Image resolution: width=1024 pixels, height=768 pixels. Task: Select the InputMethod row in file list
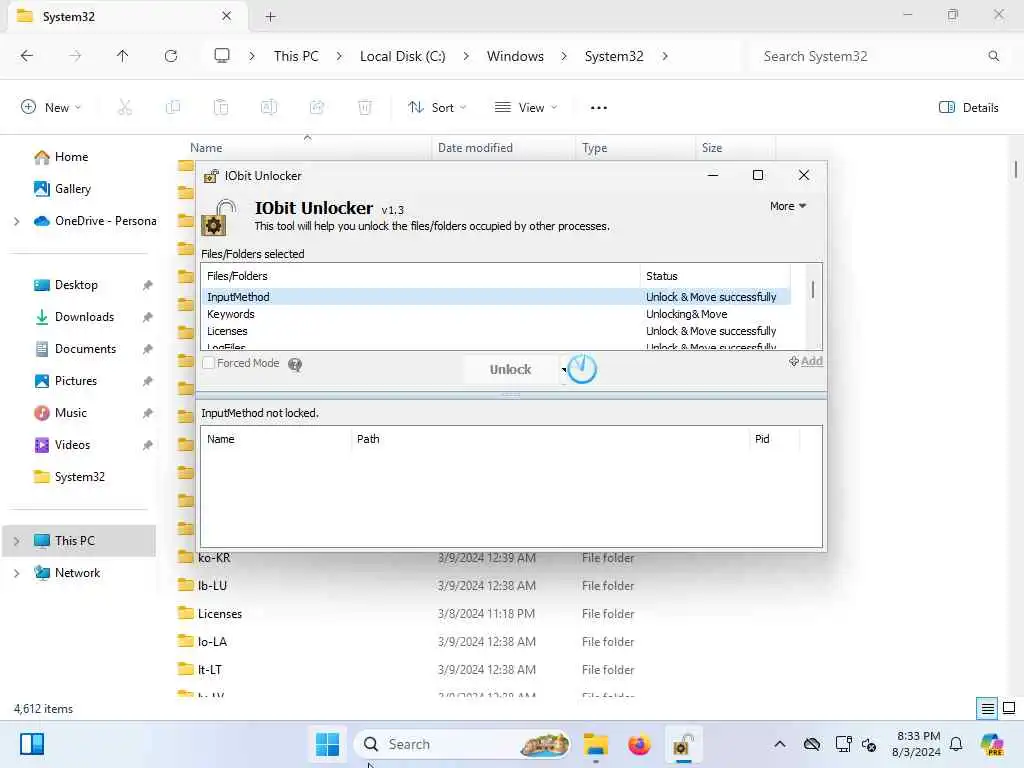tap(496, 297)
